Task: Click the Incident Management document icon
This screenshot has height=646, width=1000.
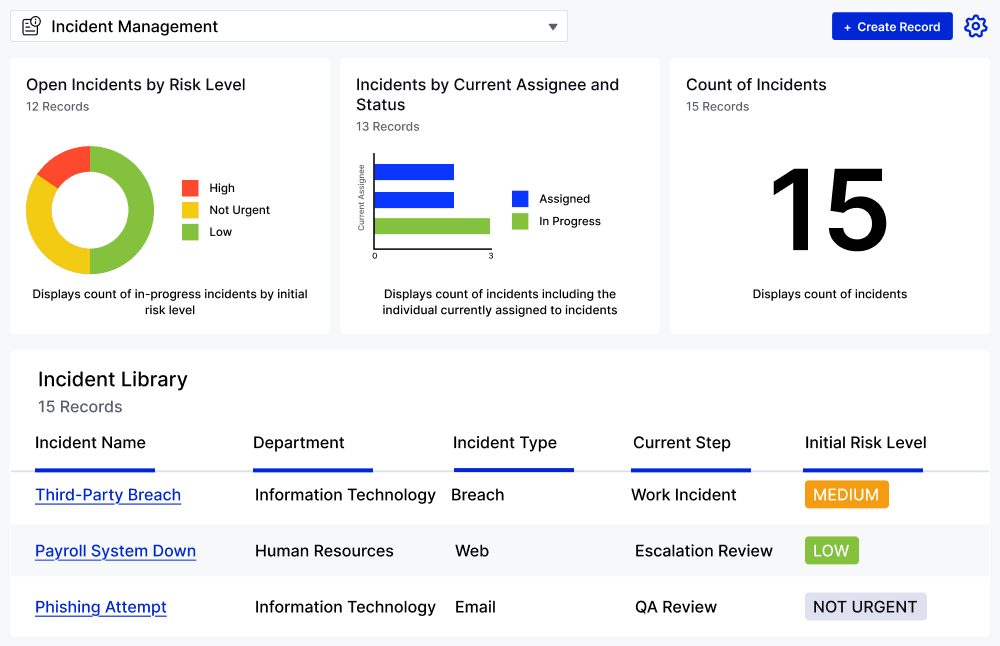Action: tap(30, 26)
